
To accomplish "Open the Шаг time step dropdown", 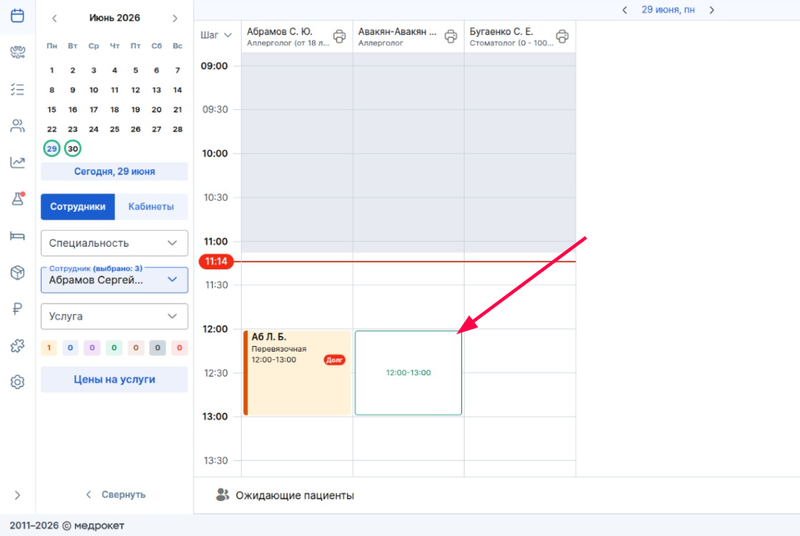I will [x=216, y=35].
